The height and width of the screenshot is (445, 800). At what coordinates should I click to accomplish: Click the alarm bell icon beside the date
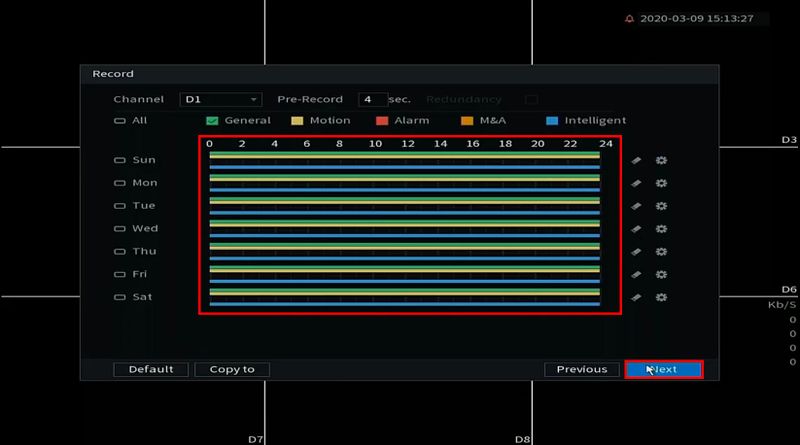pyautogui.click(x=630, y=19)
